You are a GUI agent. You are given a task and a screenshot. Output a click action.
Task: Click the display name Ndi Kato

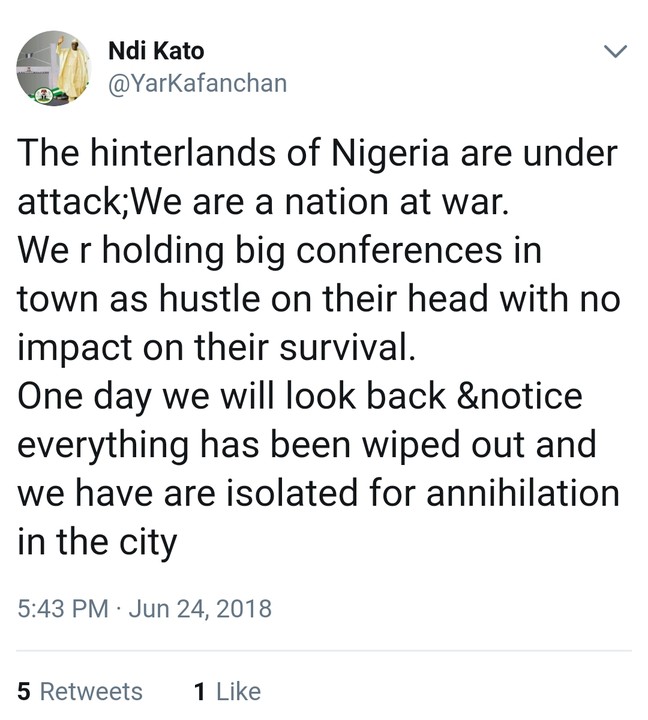pos(155,51)
